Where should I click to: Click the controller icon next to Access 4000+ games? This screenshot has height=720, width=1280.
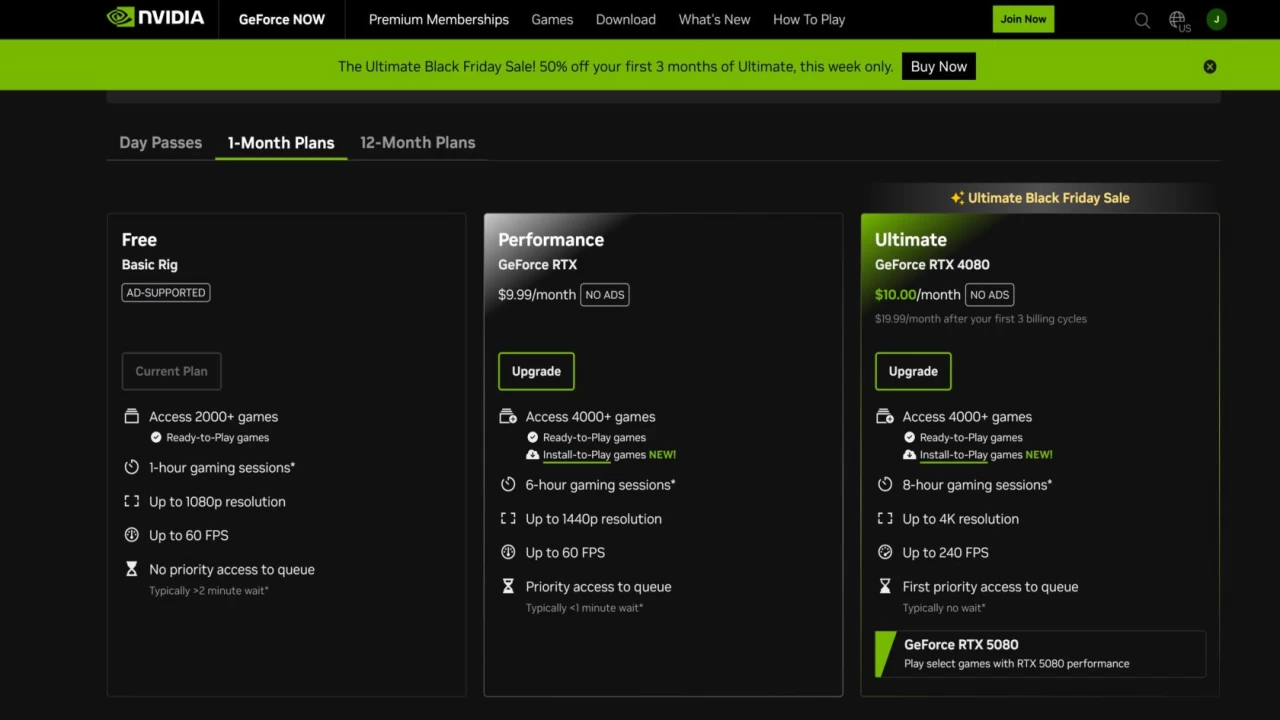coord(508,416)
